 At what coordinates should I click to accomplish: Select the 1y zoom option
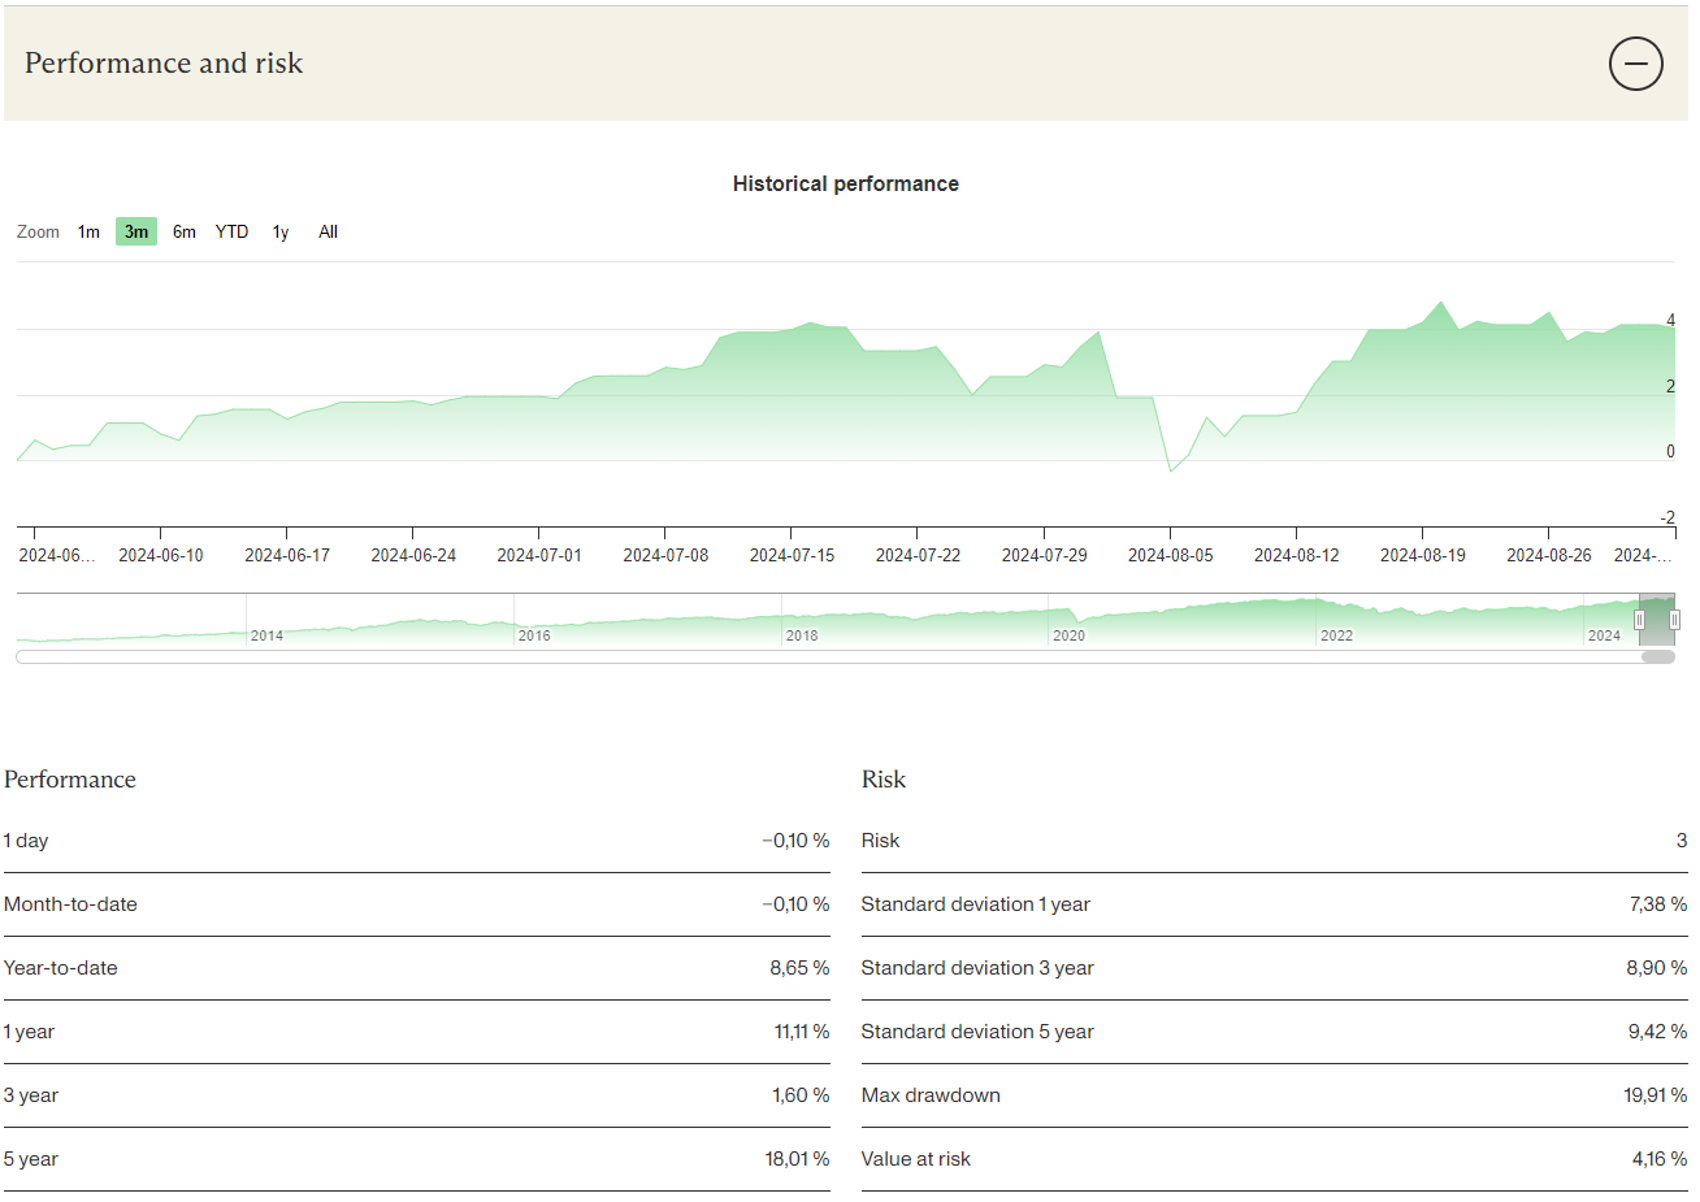[280, 231]
